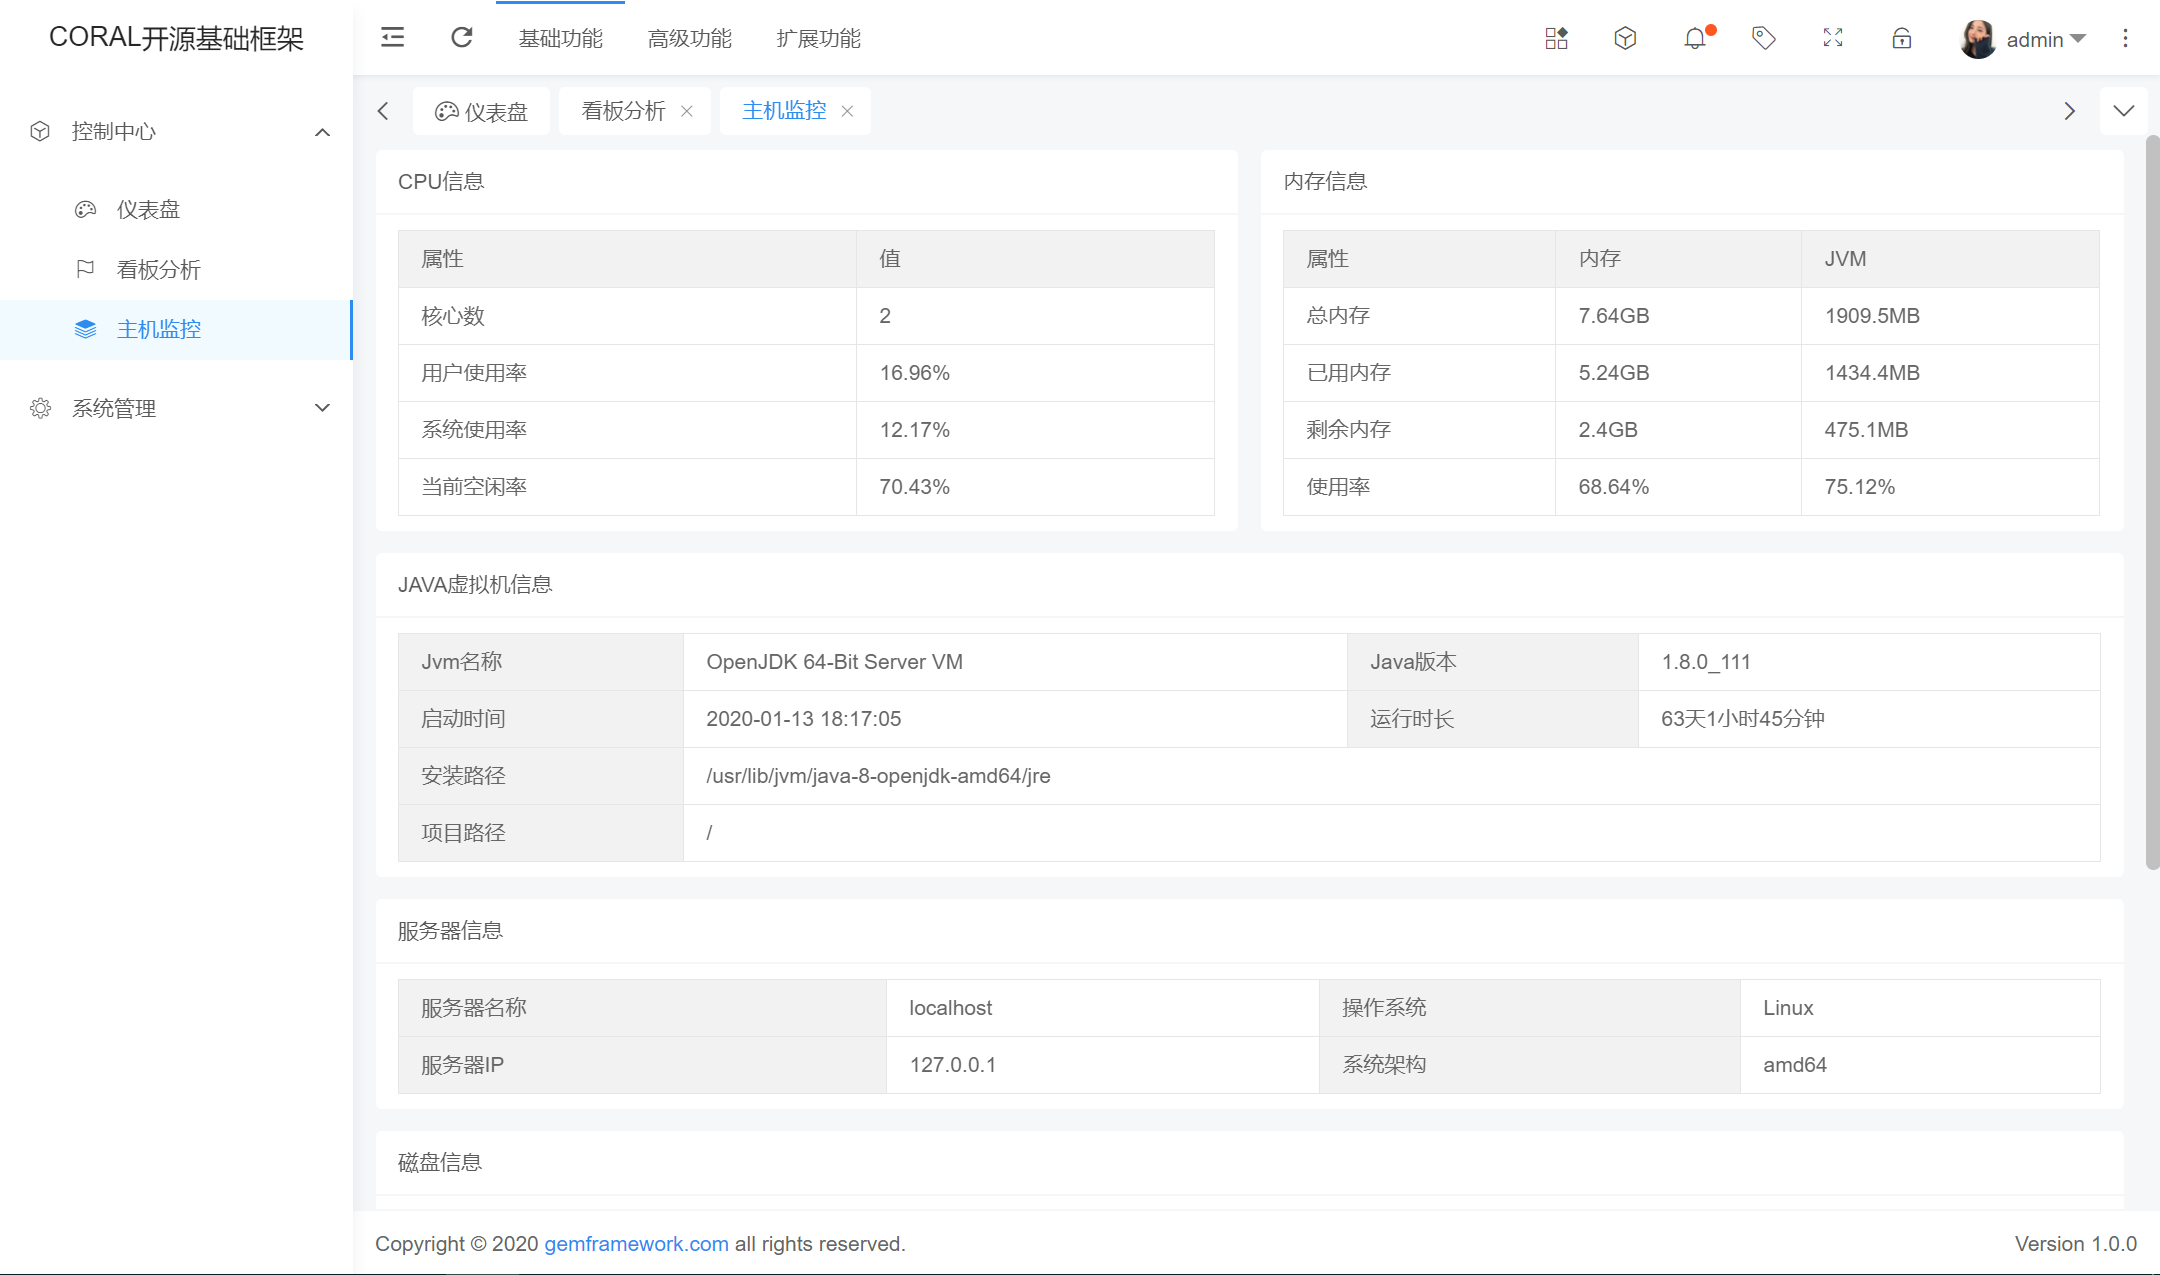Click the Version 1.0.0 footer text

click(2075, 1244)
